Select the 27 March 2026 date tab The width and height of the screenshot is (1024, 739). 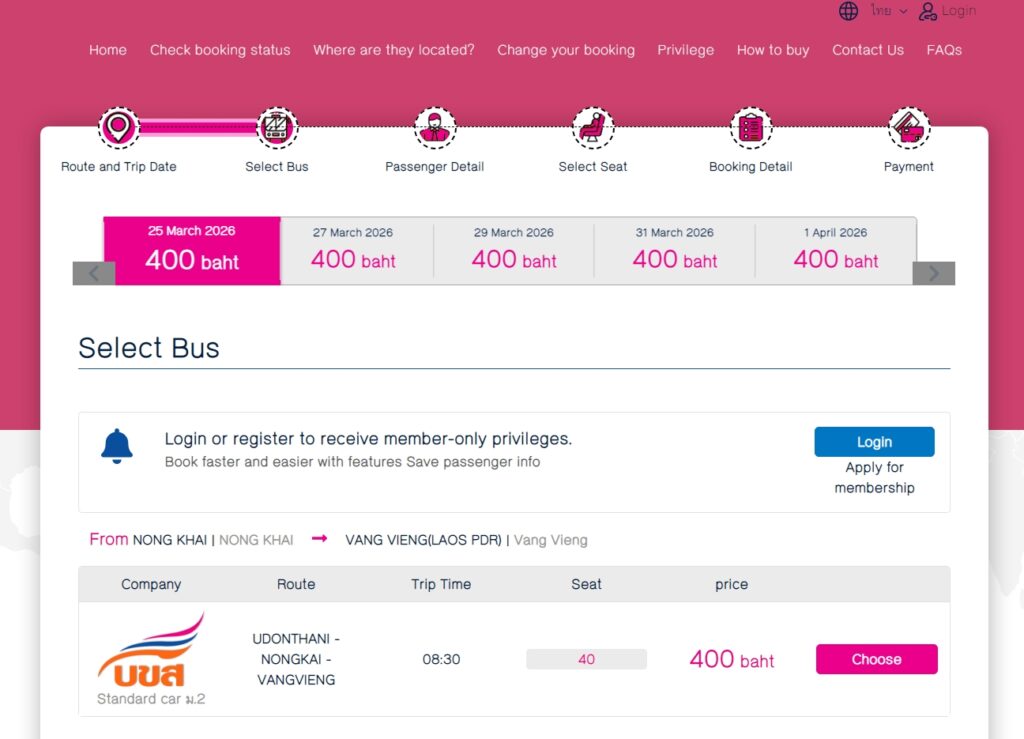353,251
